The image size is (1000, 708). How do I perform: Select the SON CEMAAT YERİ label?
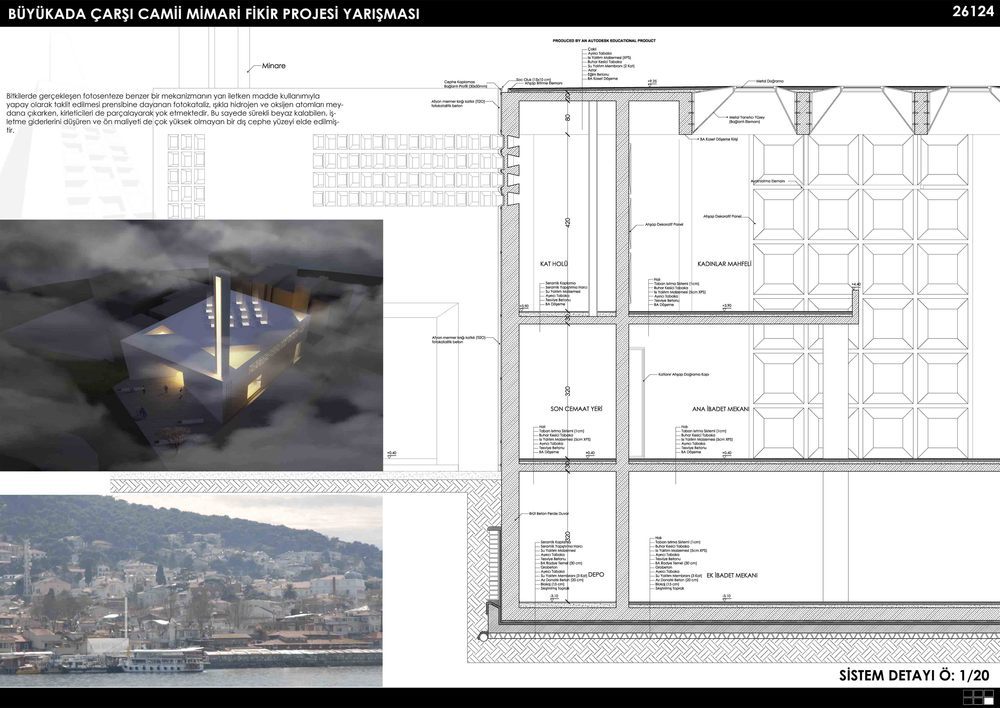[577, 408]
